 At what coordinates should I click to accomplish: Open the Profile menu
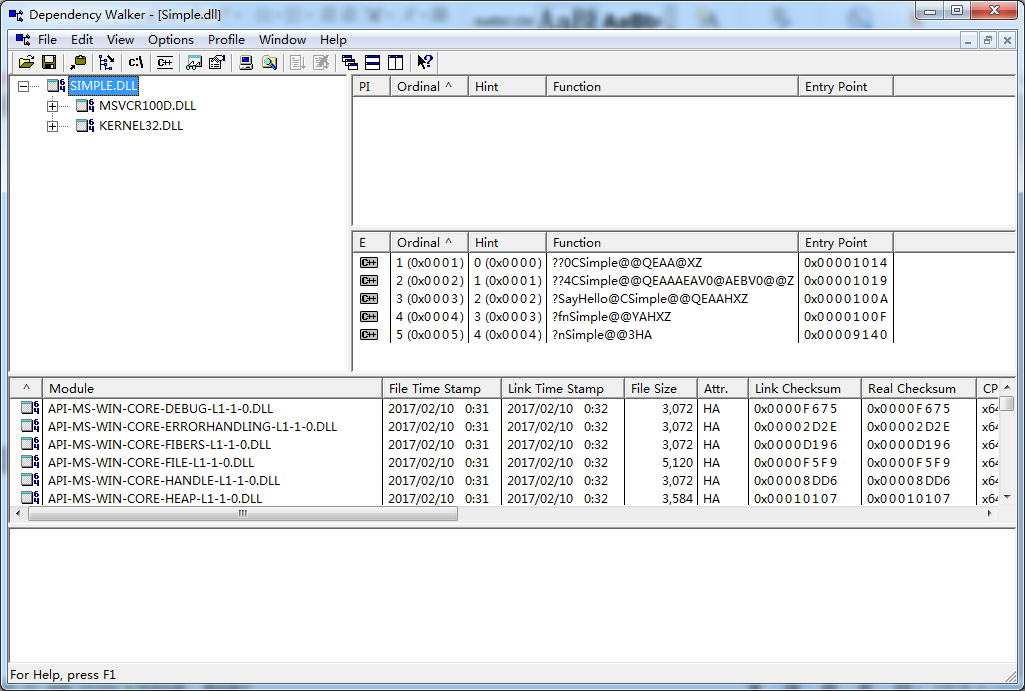[226, 40]
